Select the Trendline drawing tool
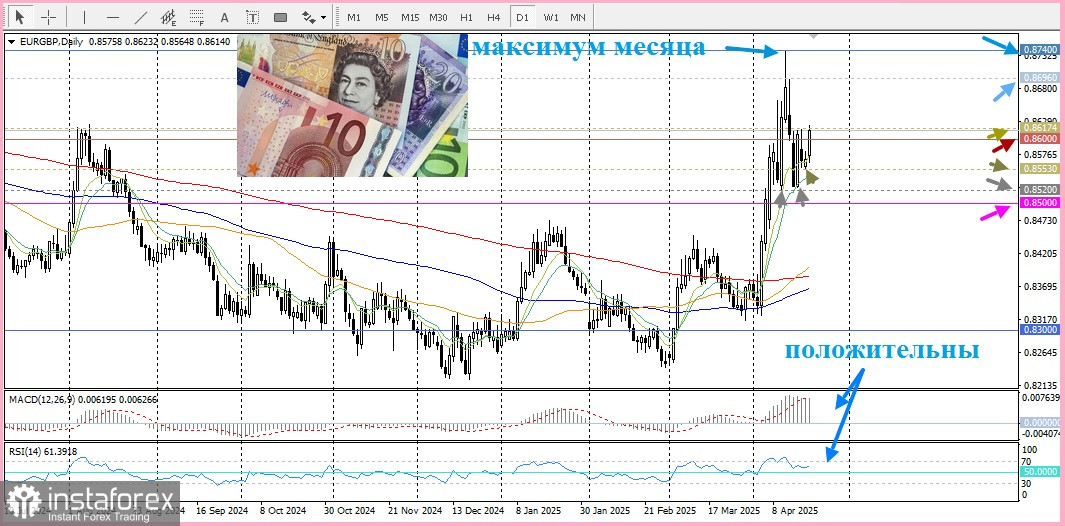Viewport: 1065px width, 526px height. (141, 17)
